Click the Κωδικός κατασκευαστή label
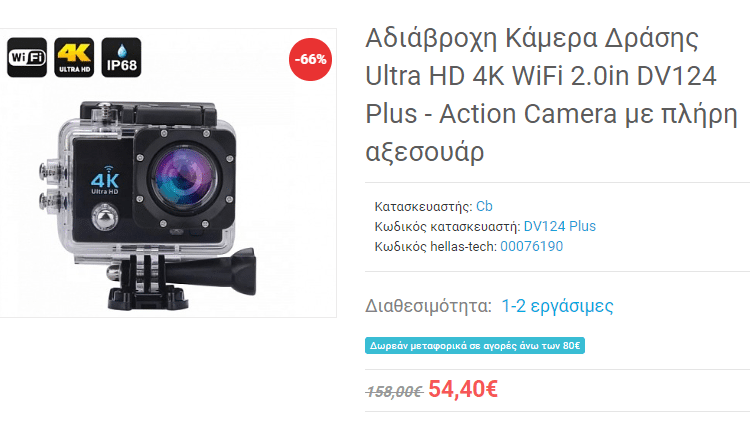The image size is (750, 429). (x=447, y=226)
